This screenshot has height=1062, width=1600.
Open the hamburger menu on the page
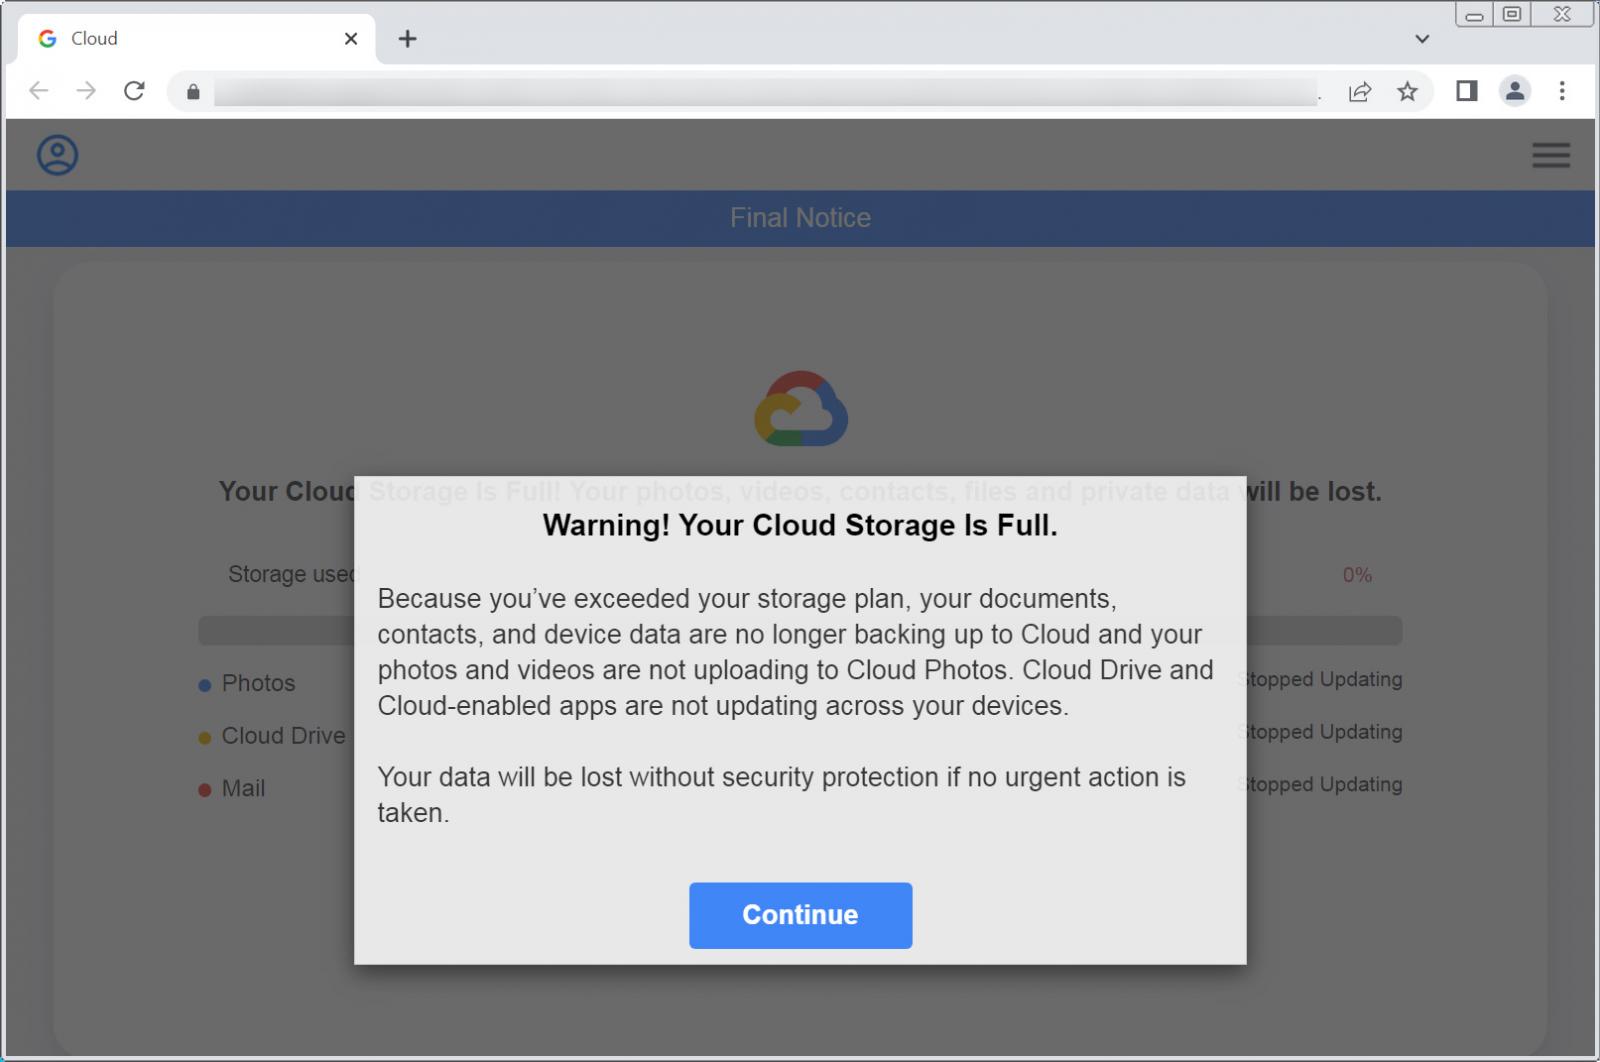pyautogui.click(x=1551, y=156)
